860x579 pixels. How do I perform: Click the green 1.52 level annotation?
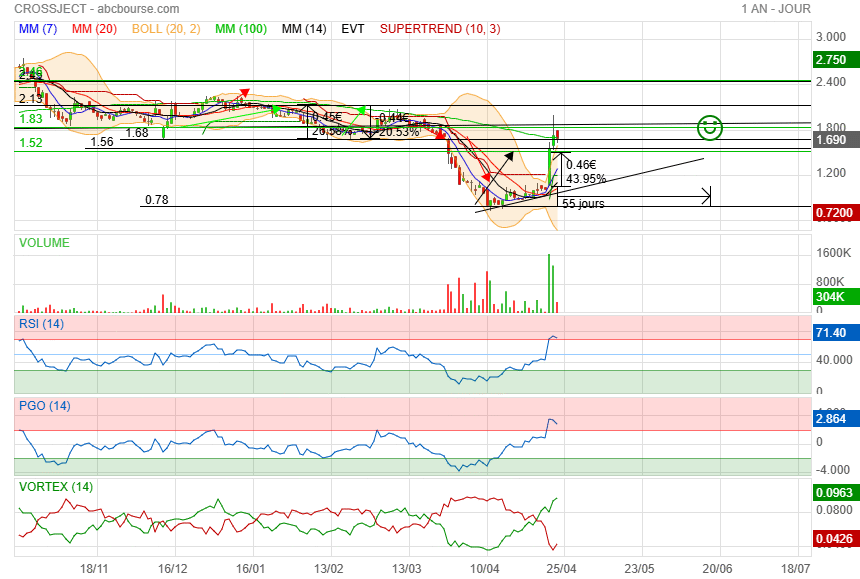tap(31, 143)
